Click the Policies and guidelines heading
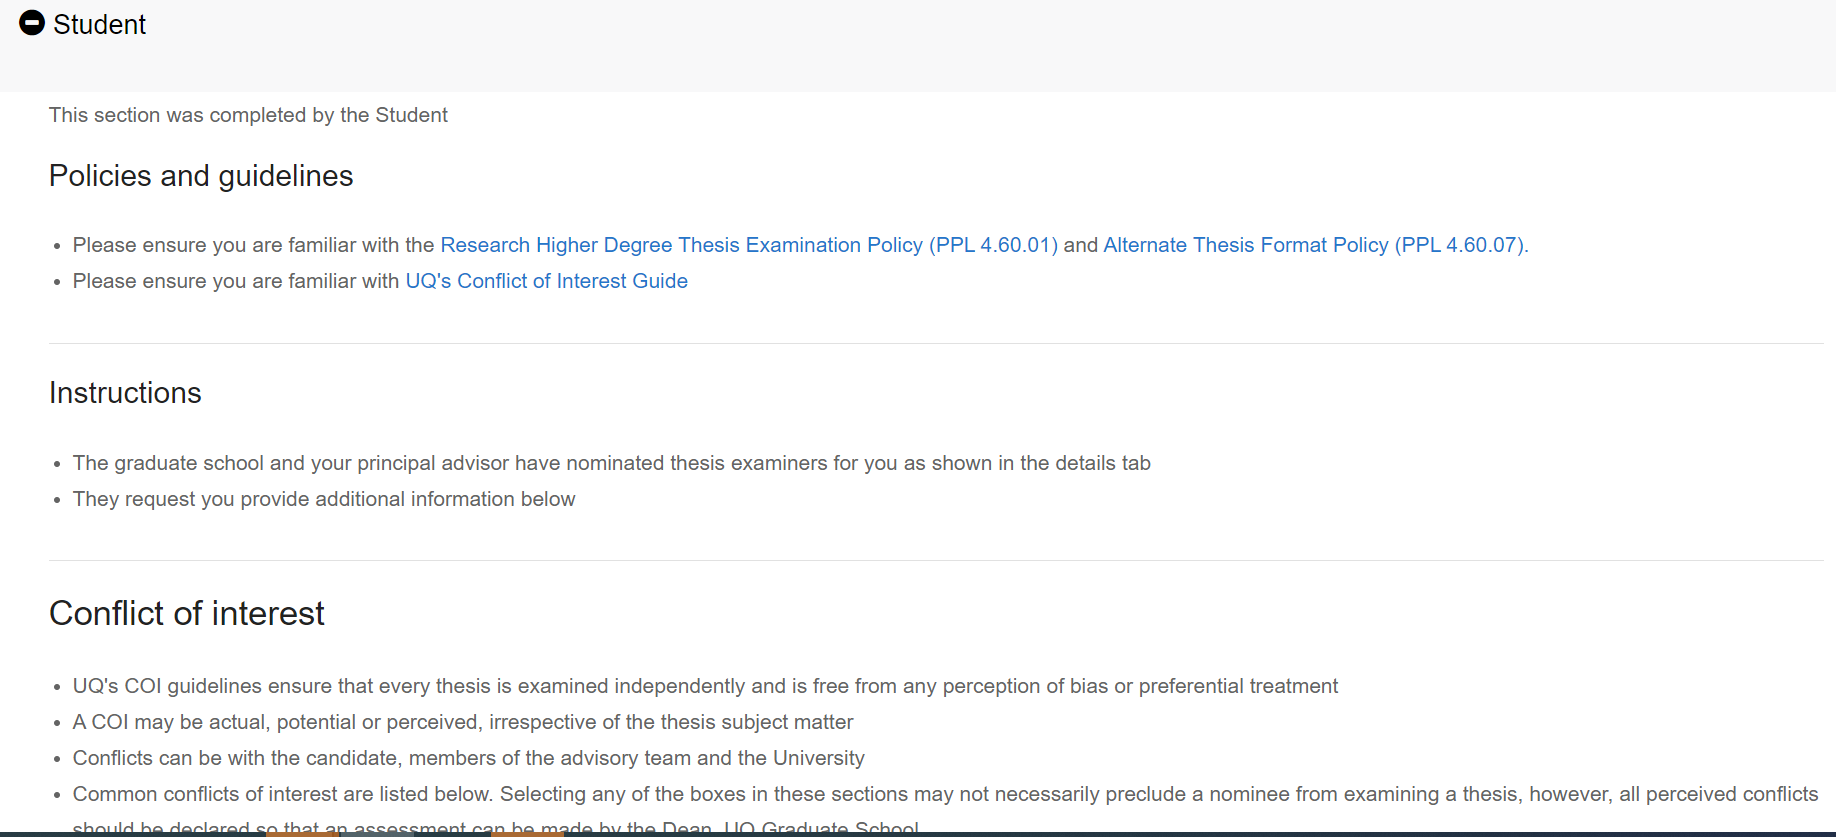The height and width of the screenshot is (837, 1836). pyautogui.click(x=201, y=176)
